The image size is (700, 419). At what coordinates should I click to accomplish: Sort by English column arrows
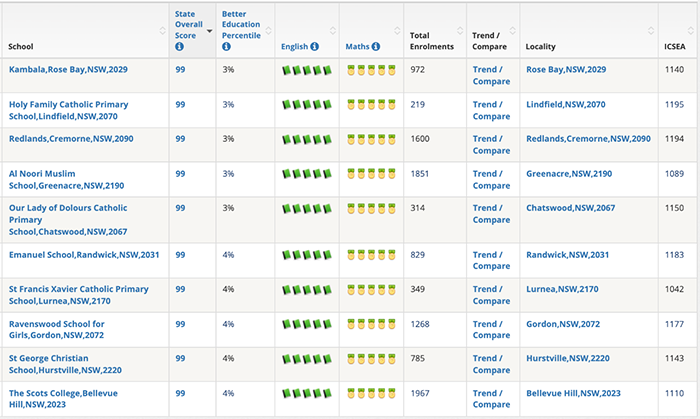point(333,30)
